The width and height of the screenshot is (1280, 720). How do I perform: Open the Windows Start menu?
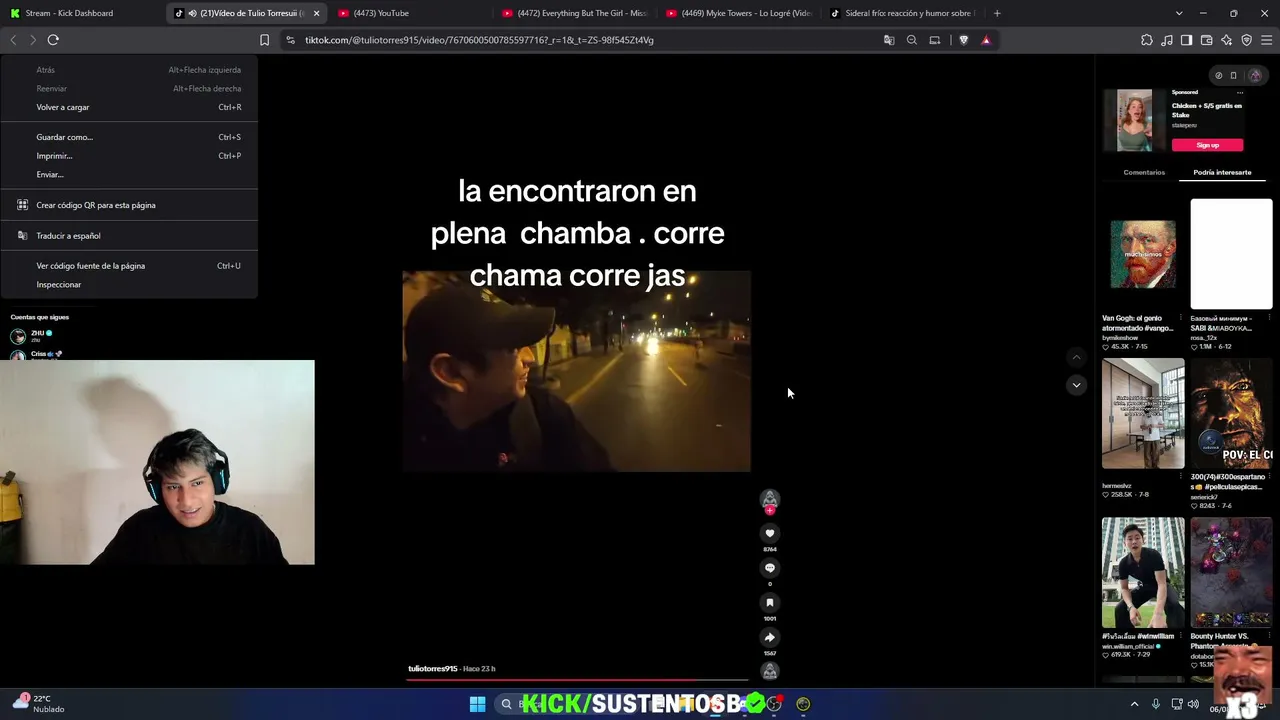[x=477, y=704]
